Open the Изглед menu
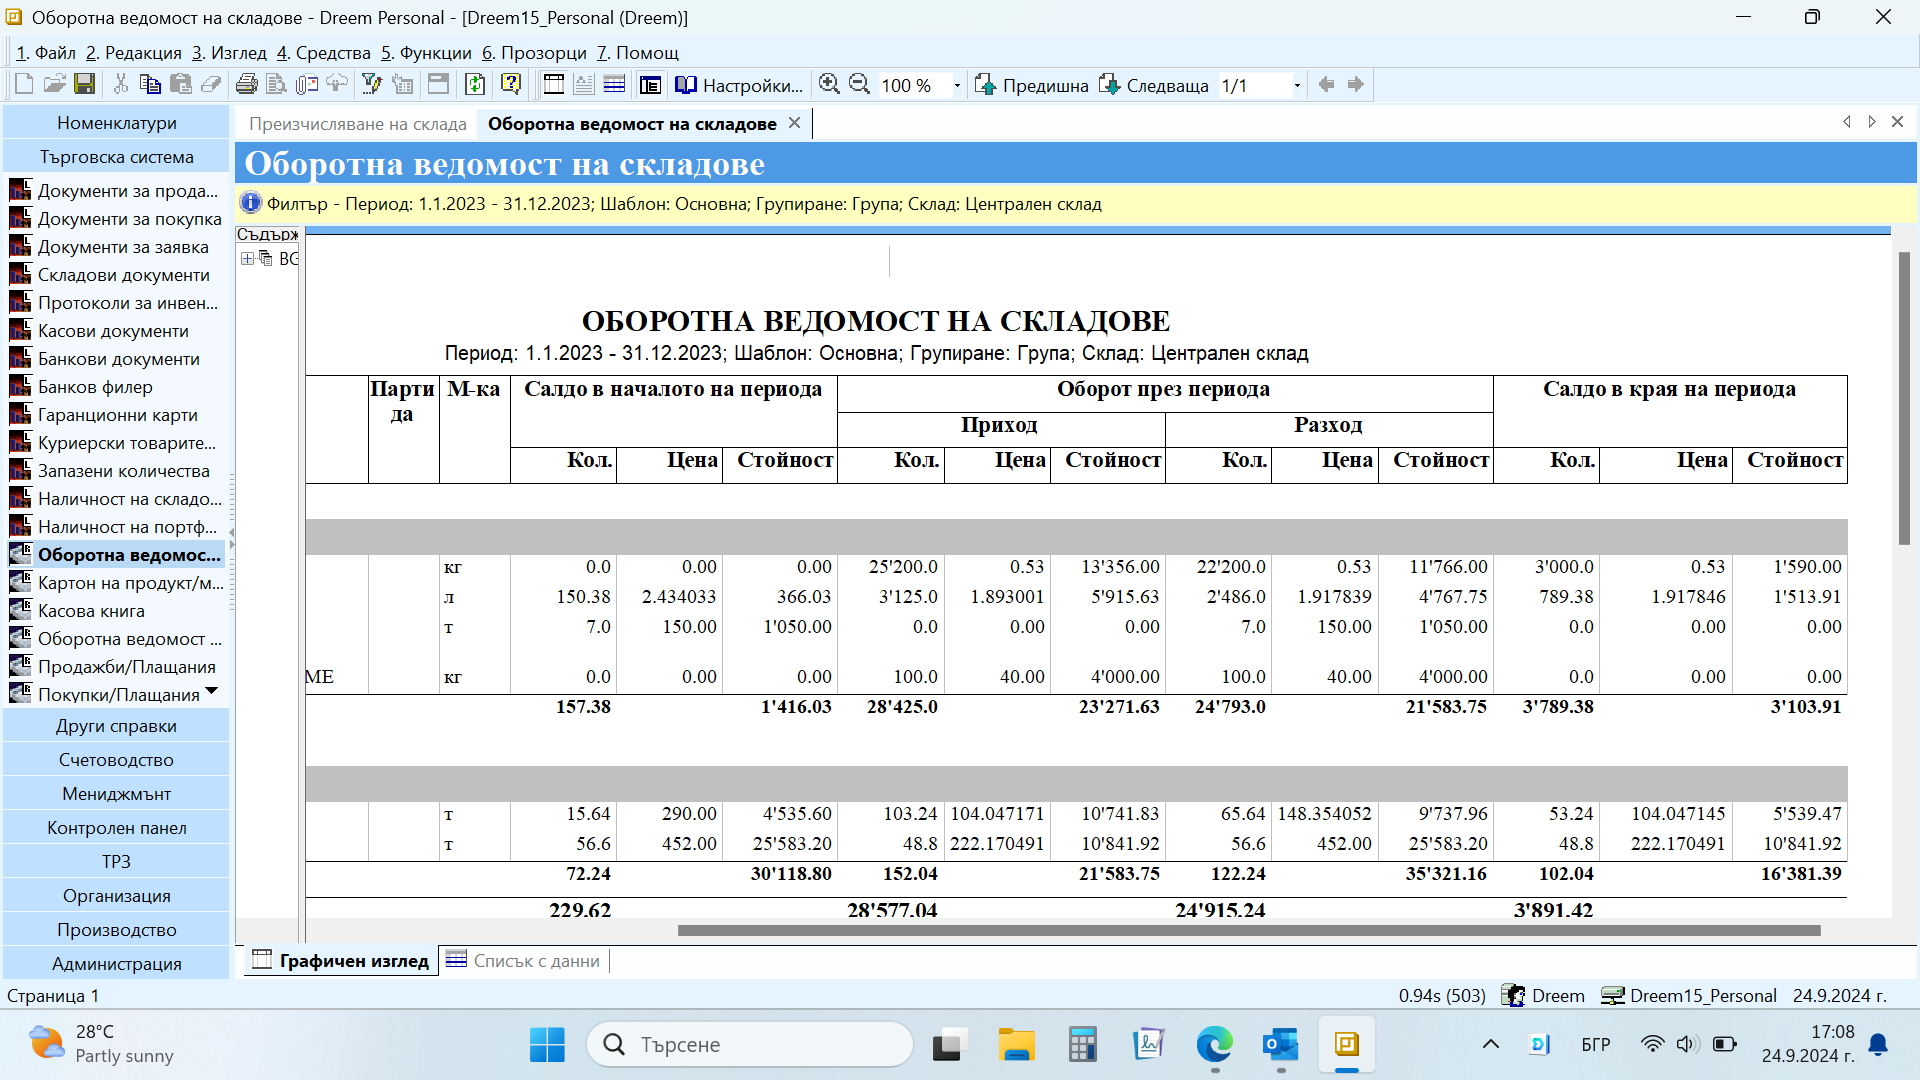 tap(230, 53)
